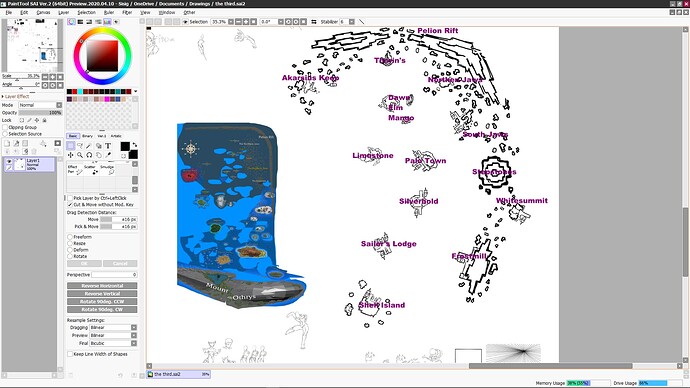
Task: Swap foreground and background colors
Action: tap(135, 144)
